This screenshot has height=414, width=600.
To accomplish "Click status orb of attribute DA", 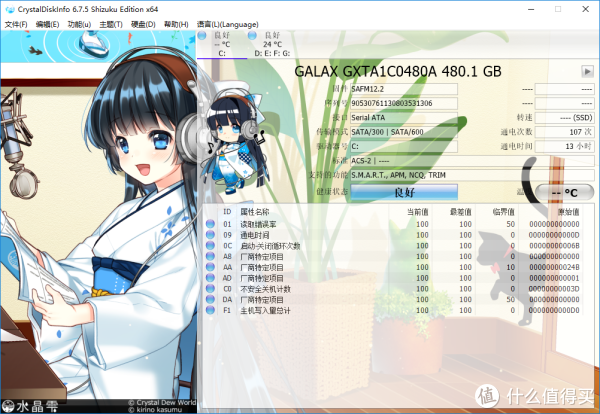I will click(x=210, y=299).
